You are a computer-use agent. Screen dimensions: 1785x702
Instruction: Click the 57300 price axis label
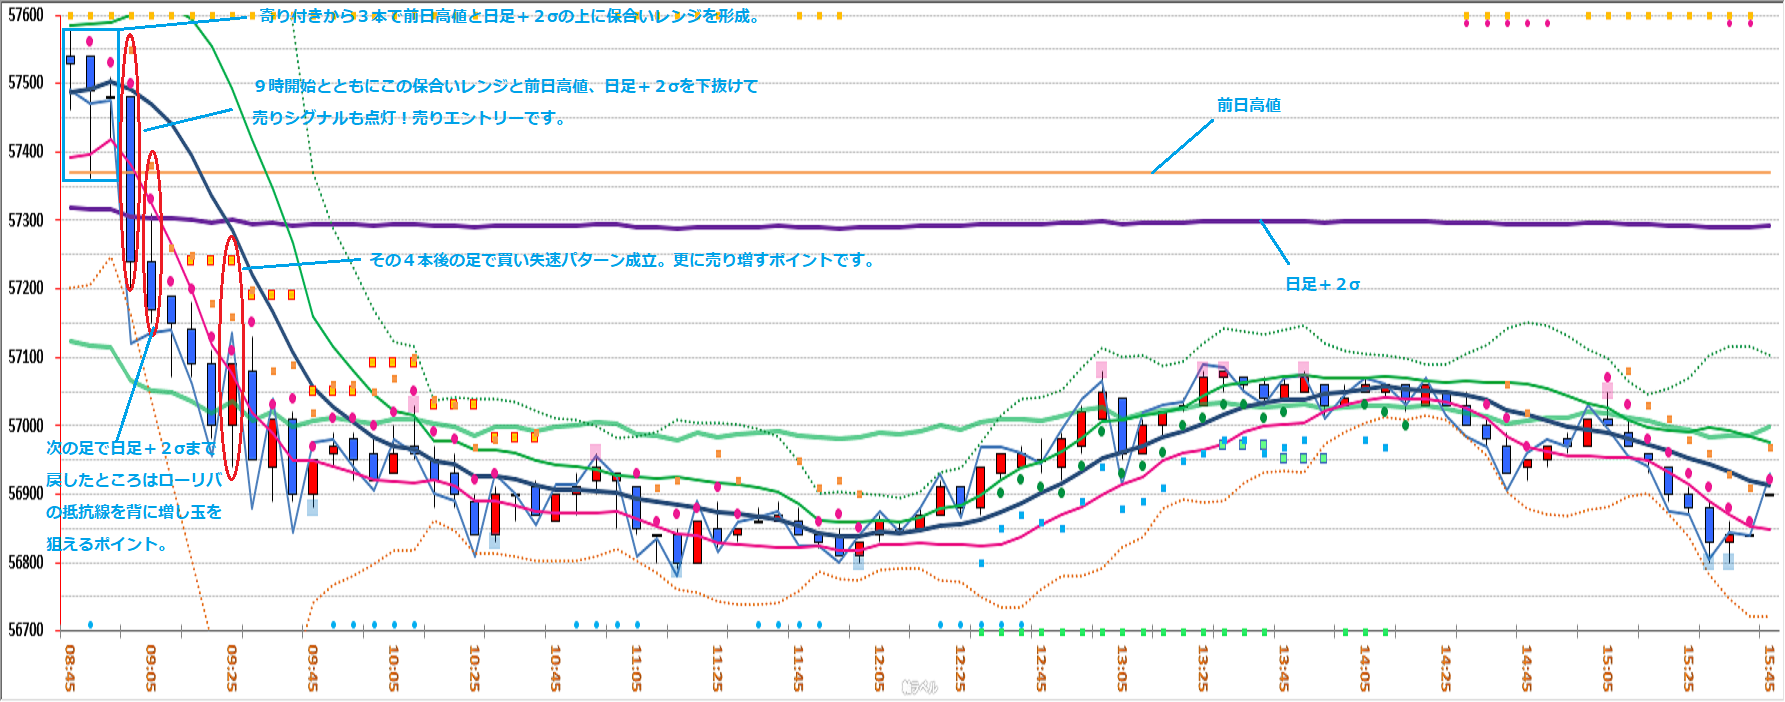26,220
